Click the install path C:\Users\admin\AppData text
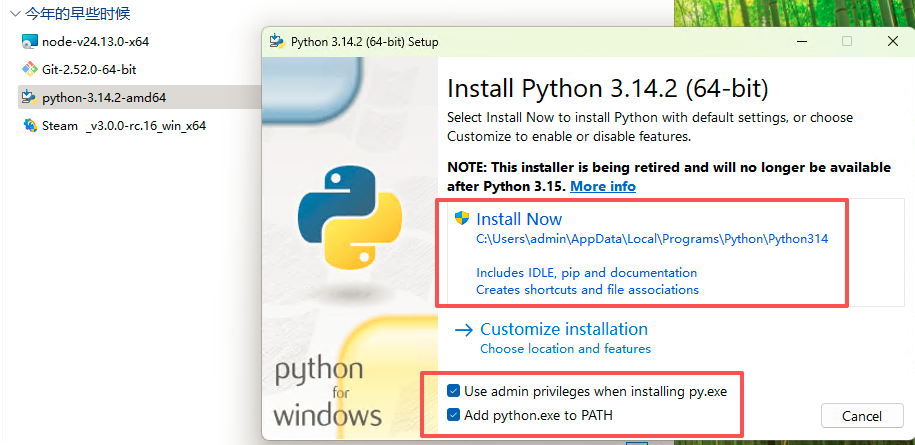This screenshot has height=445, width=915. coord(652,239)
